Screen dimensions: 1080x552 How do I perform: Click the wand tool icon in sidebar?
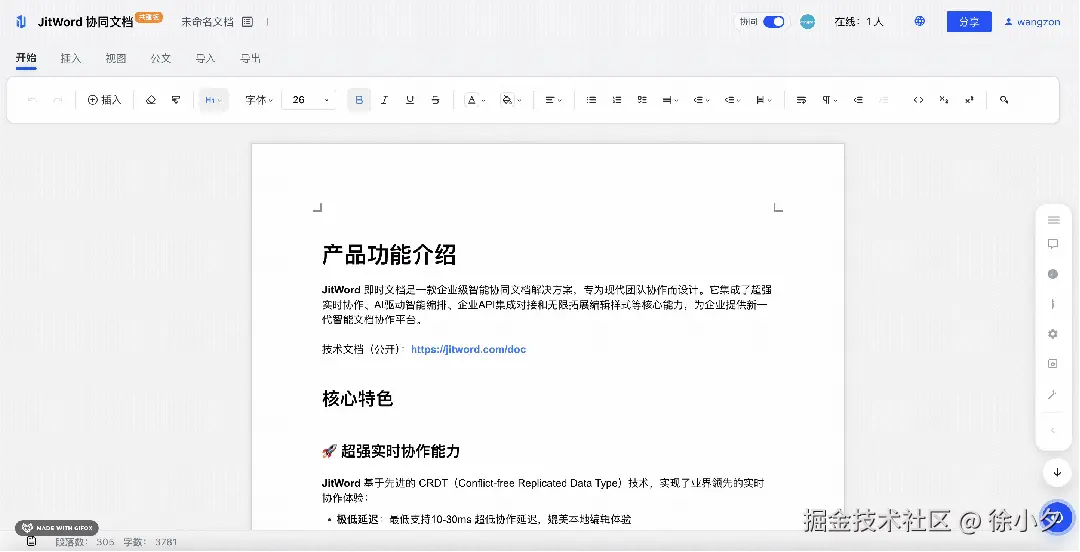coord(1052,394)
